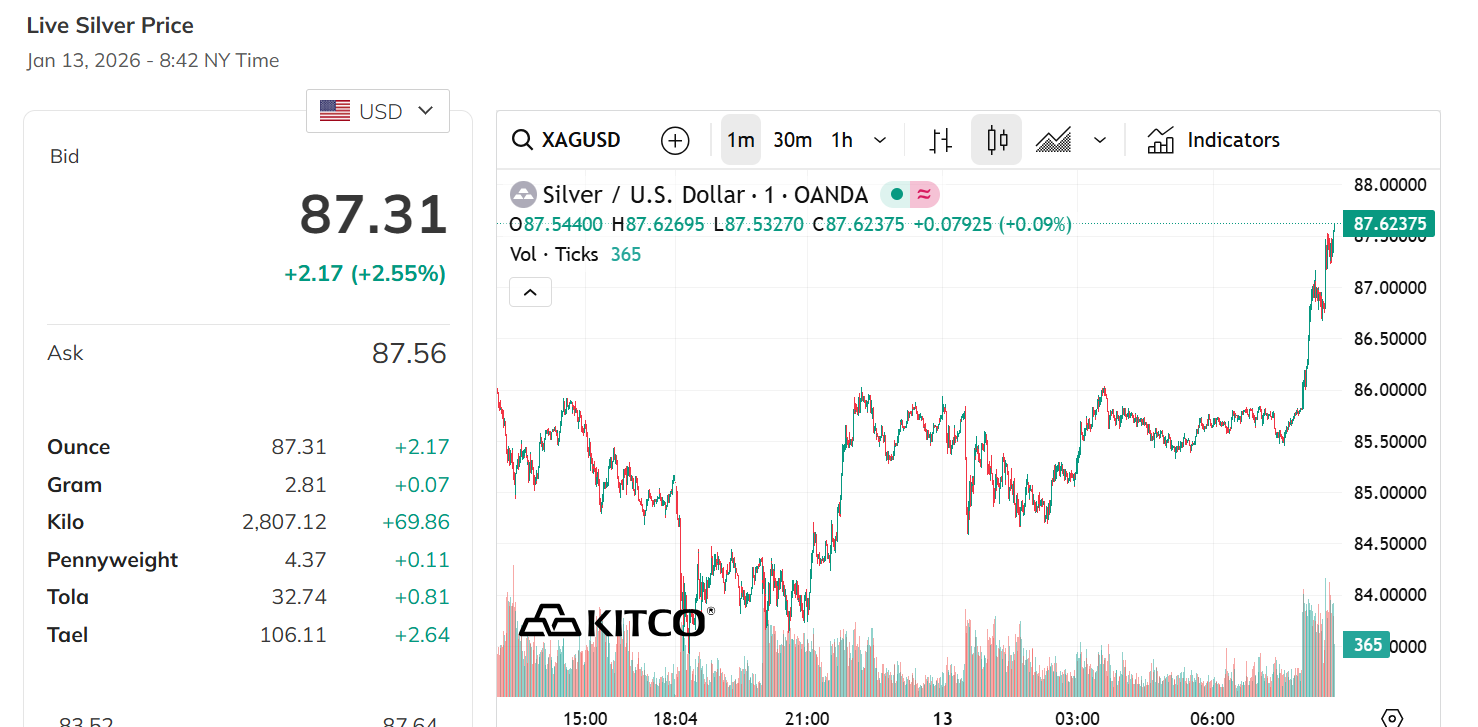Viewport: 1478px width, 727px height.
Task: Switch chart style to Bars
Action: (x=940, y=140)
